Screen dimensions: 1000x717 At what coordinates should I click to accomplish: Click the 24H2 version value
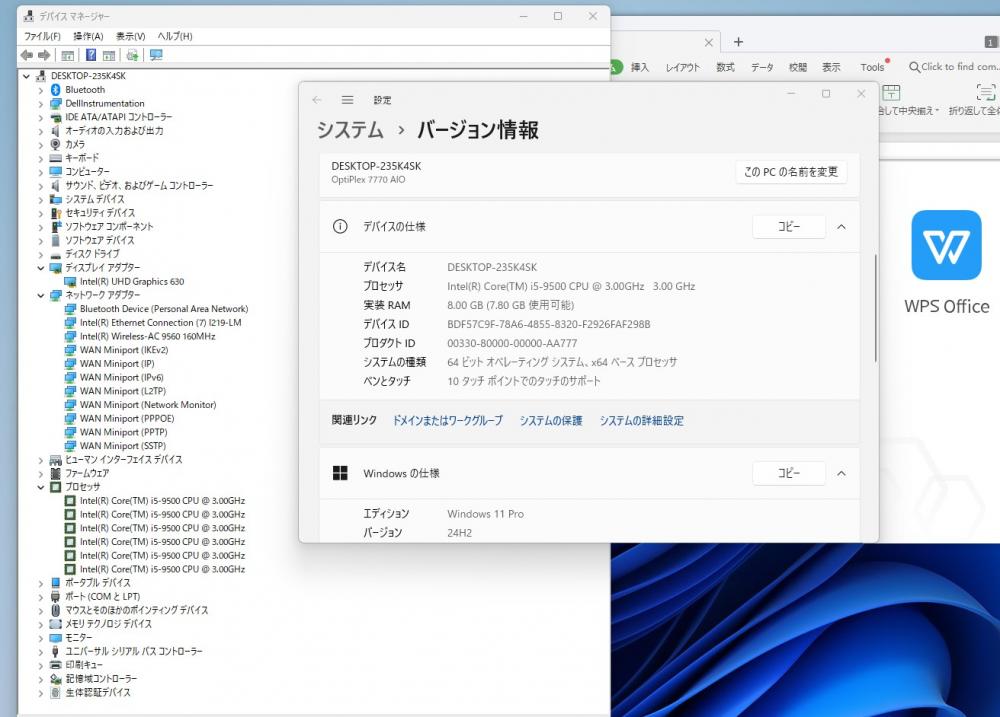[459, 533]
